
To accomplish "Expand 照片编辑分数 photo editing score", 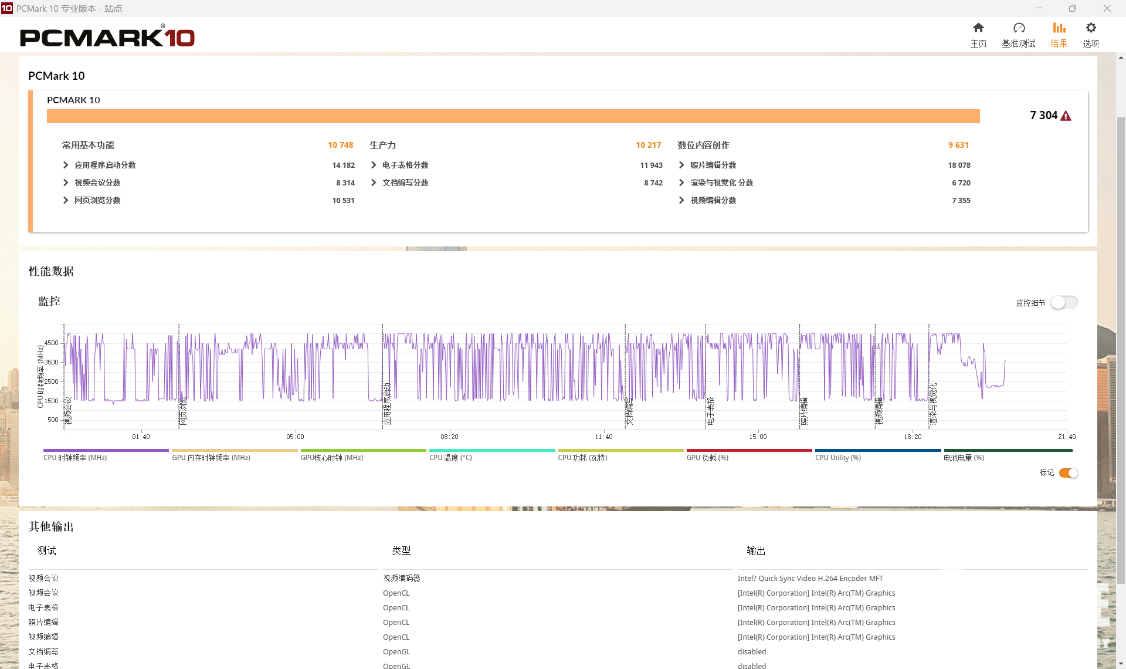I will pos(682,165).
